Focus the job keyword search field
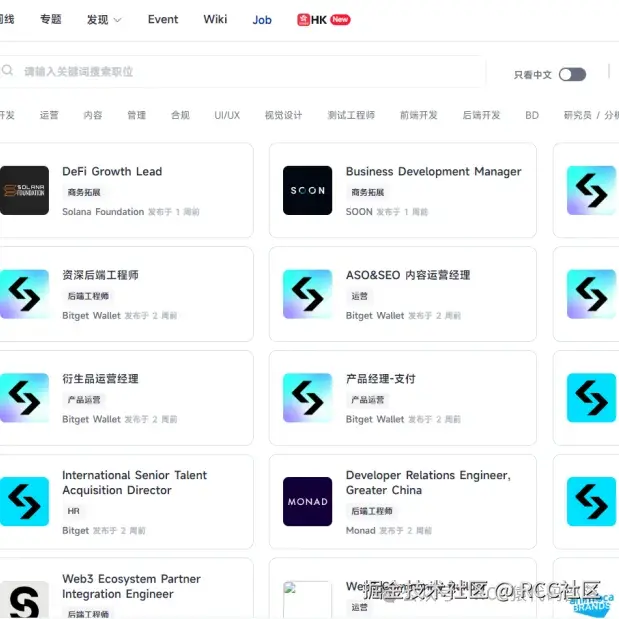 tap(242, 71)
